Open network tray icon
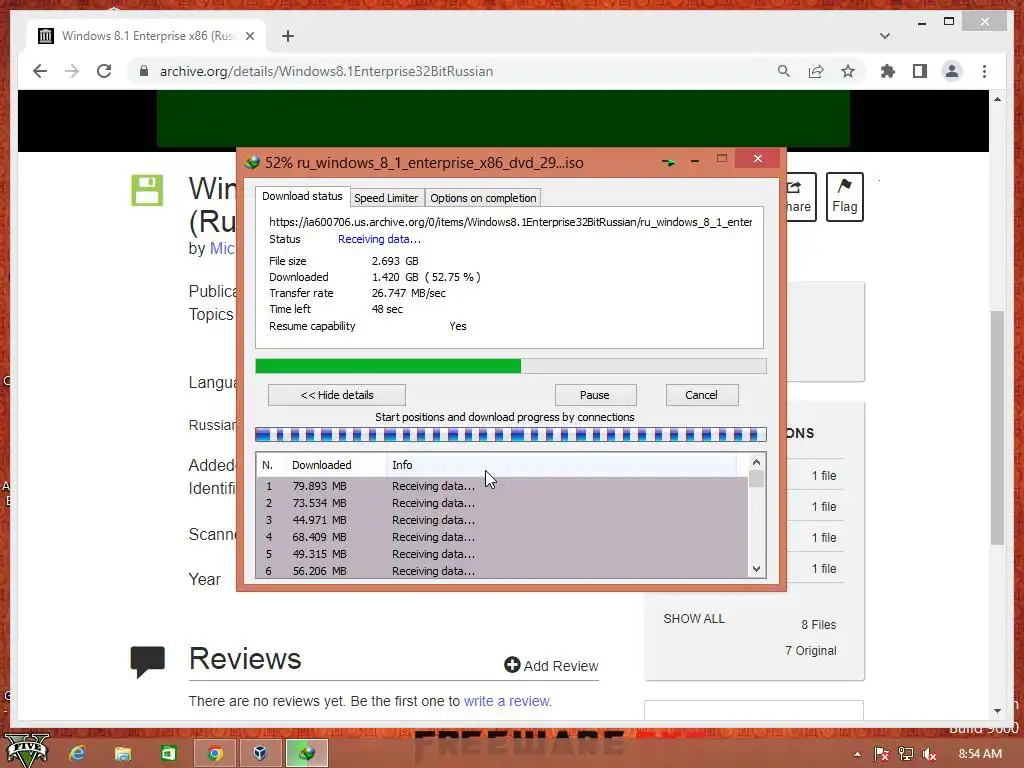This screenshot has height=768, width=1024. 906,754
